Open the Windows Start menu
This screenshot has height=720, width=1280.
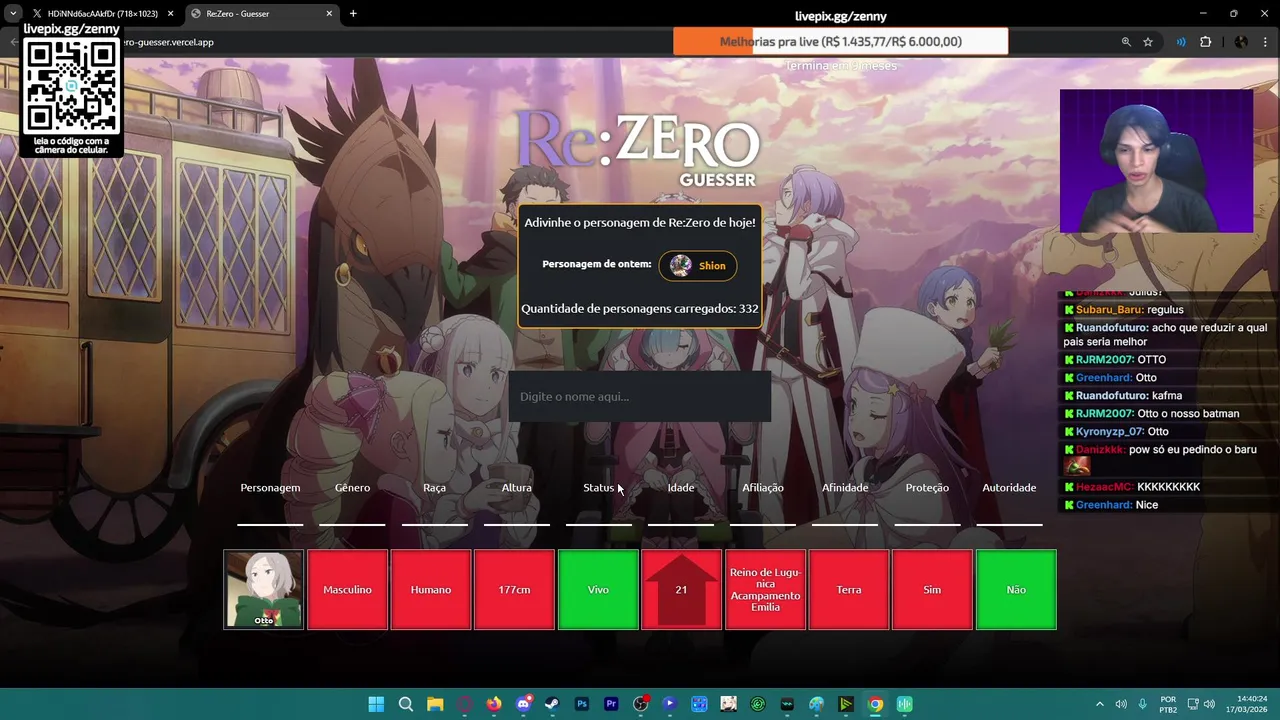[x=376, y=704]
